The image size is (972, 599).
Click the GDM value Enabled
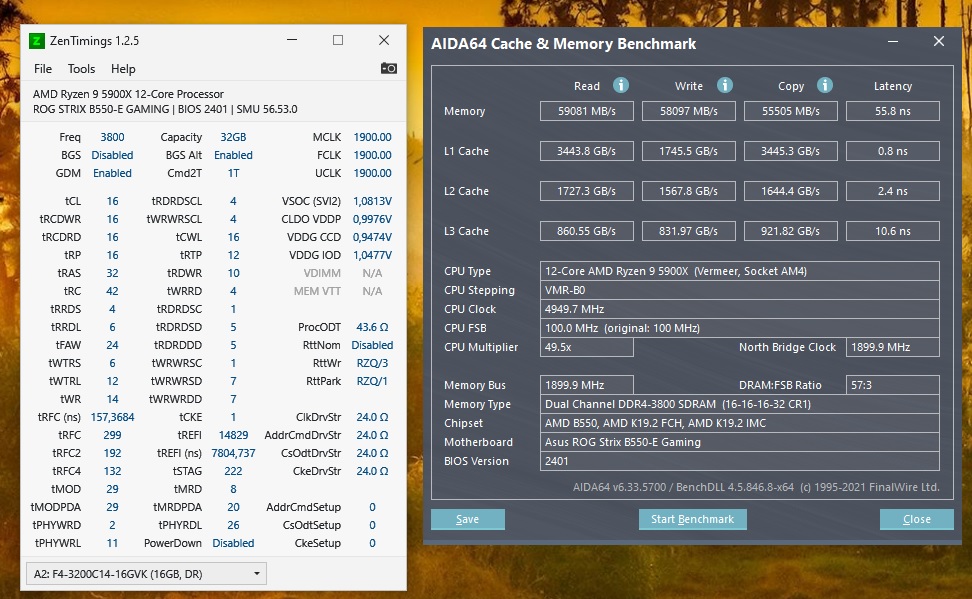112,173
